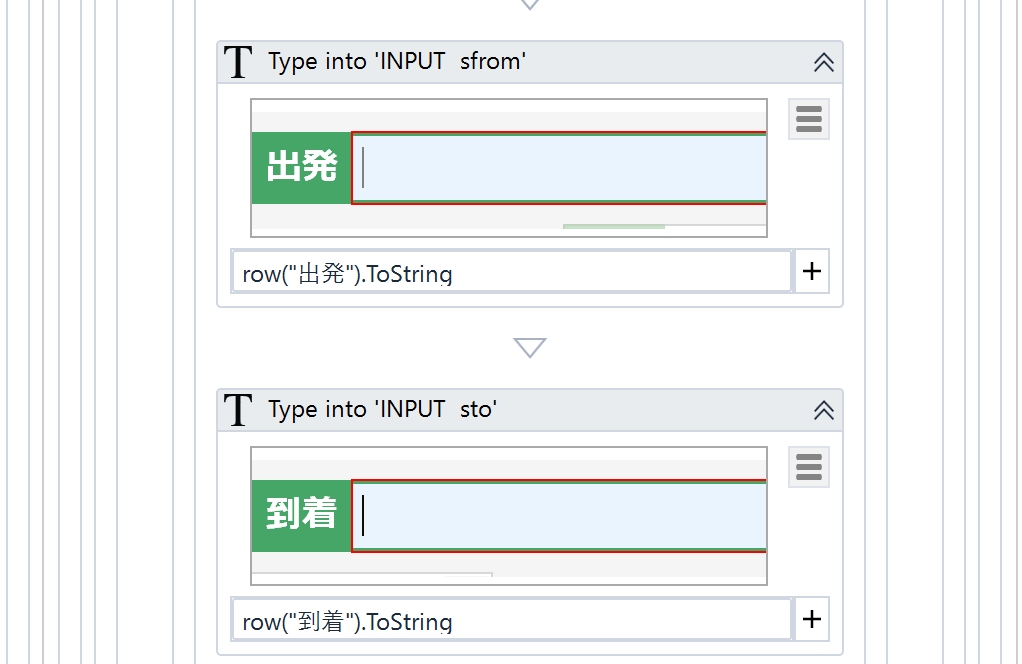This screenshot has height=664, width=1022.
Task: Open the hamburger options menu for sfrom activity
Action: point(809,119)
